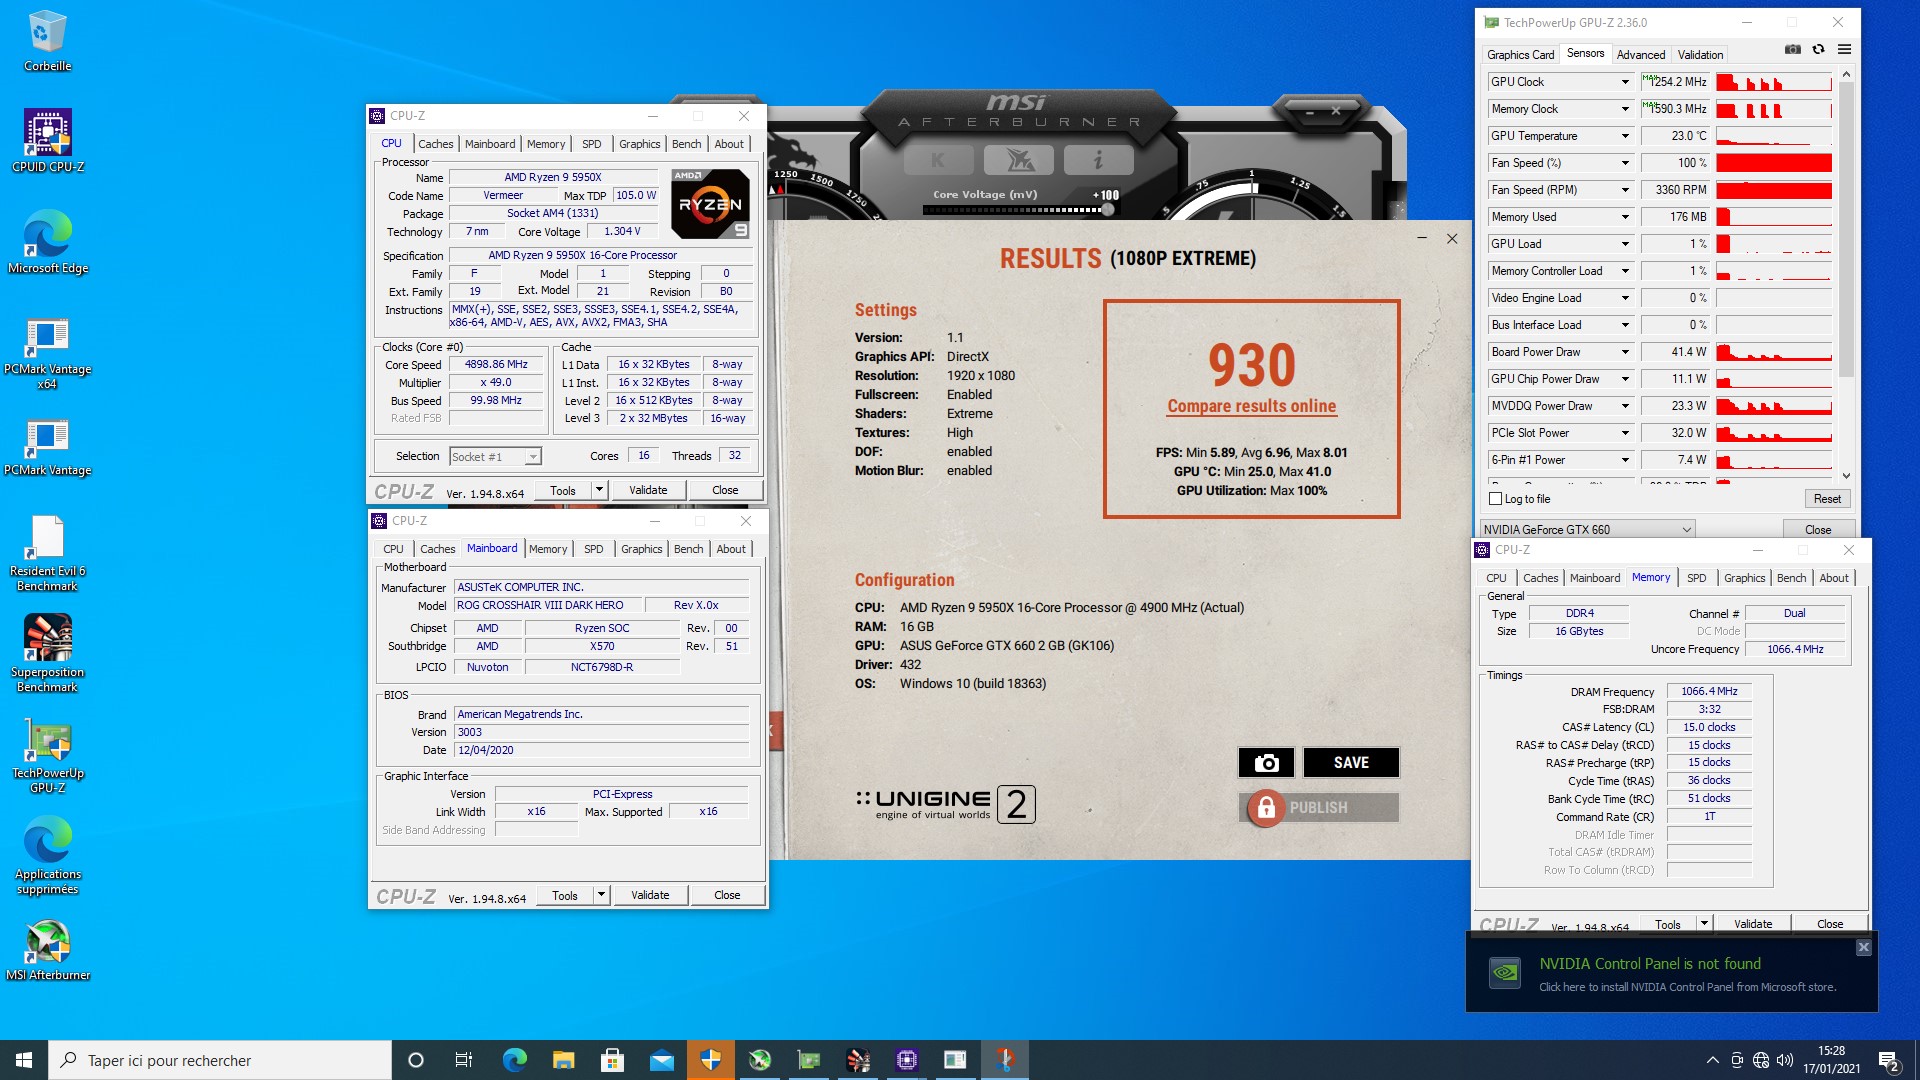
Task: Open Caches tab in CPU-Z processor window
Action: tap(435, 144)
